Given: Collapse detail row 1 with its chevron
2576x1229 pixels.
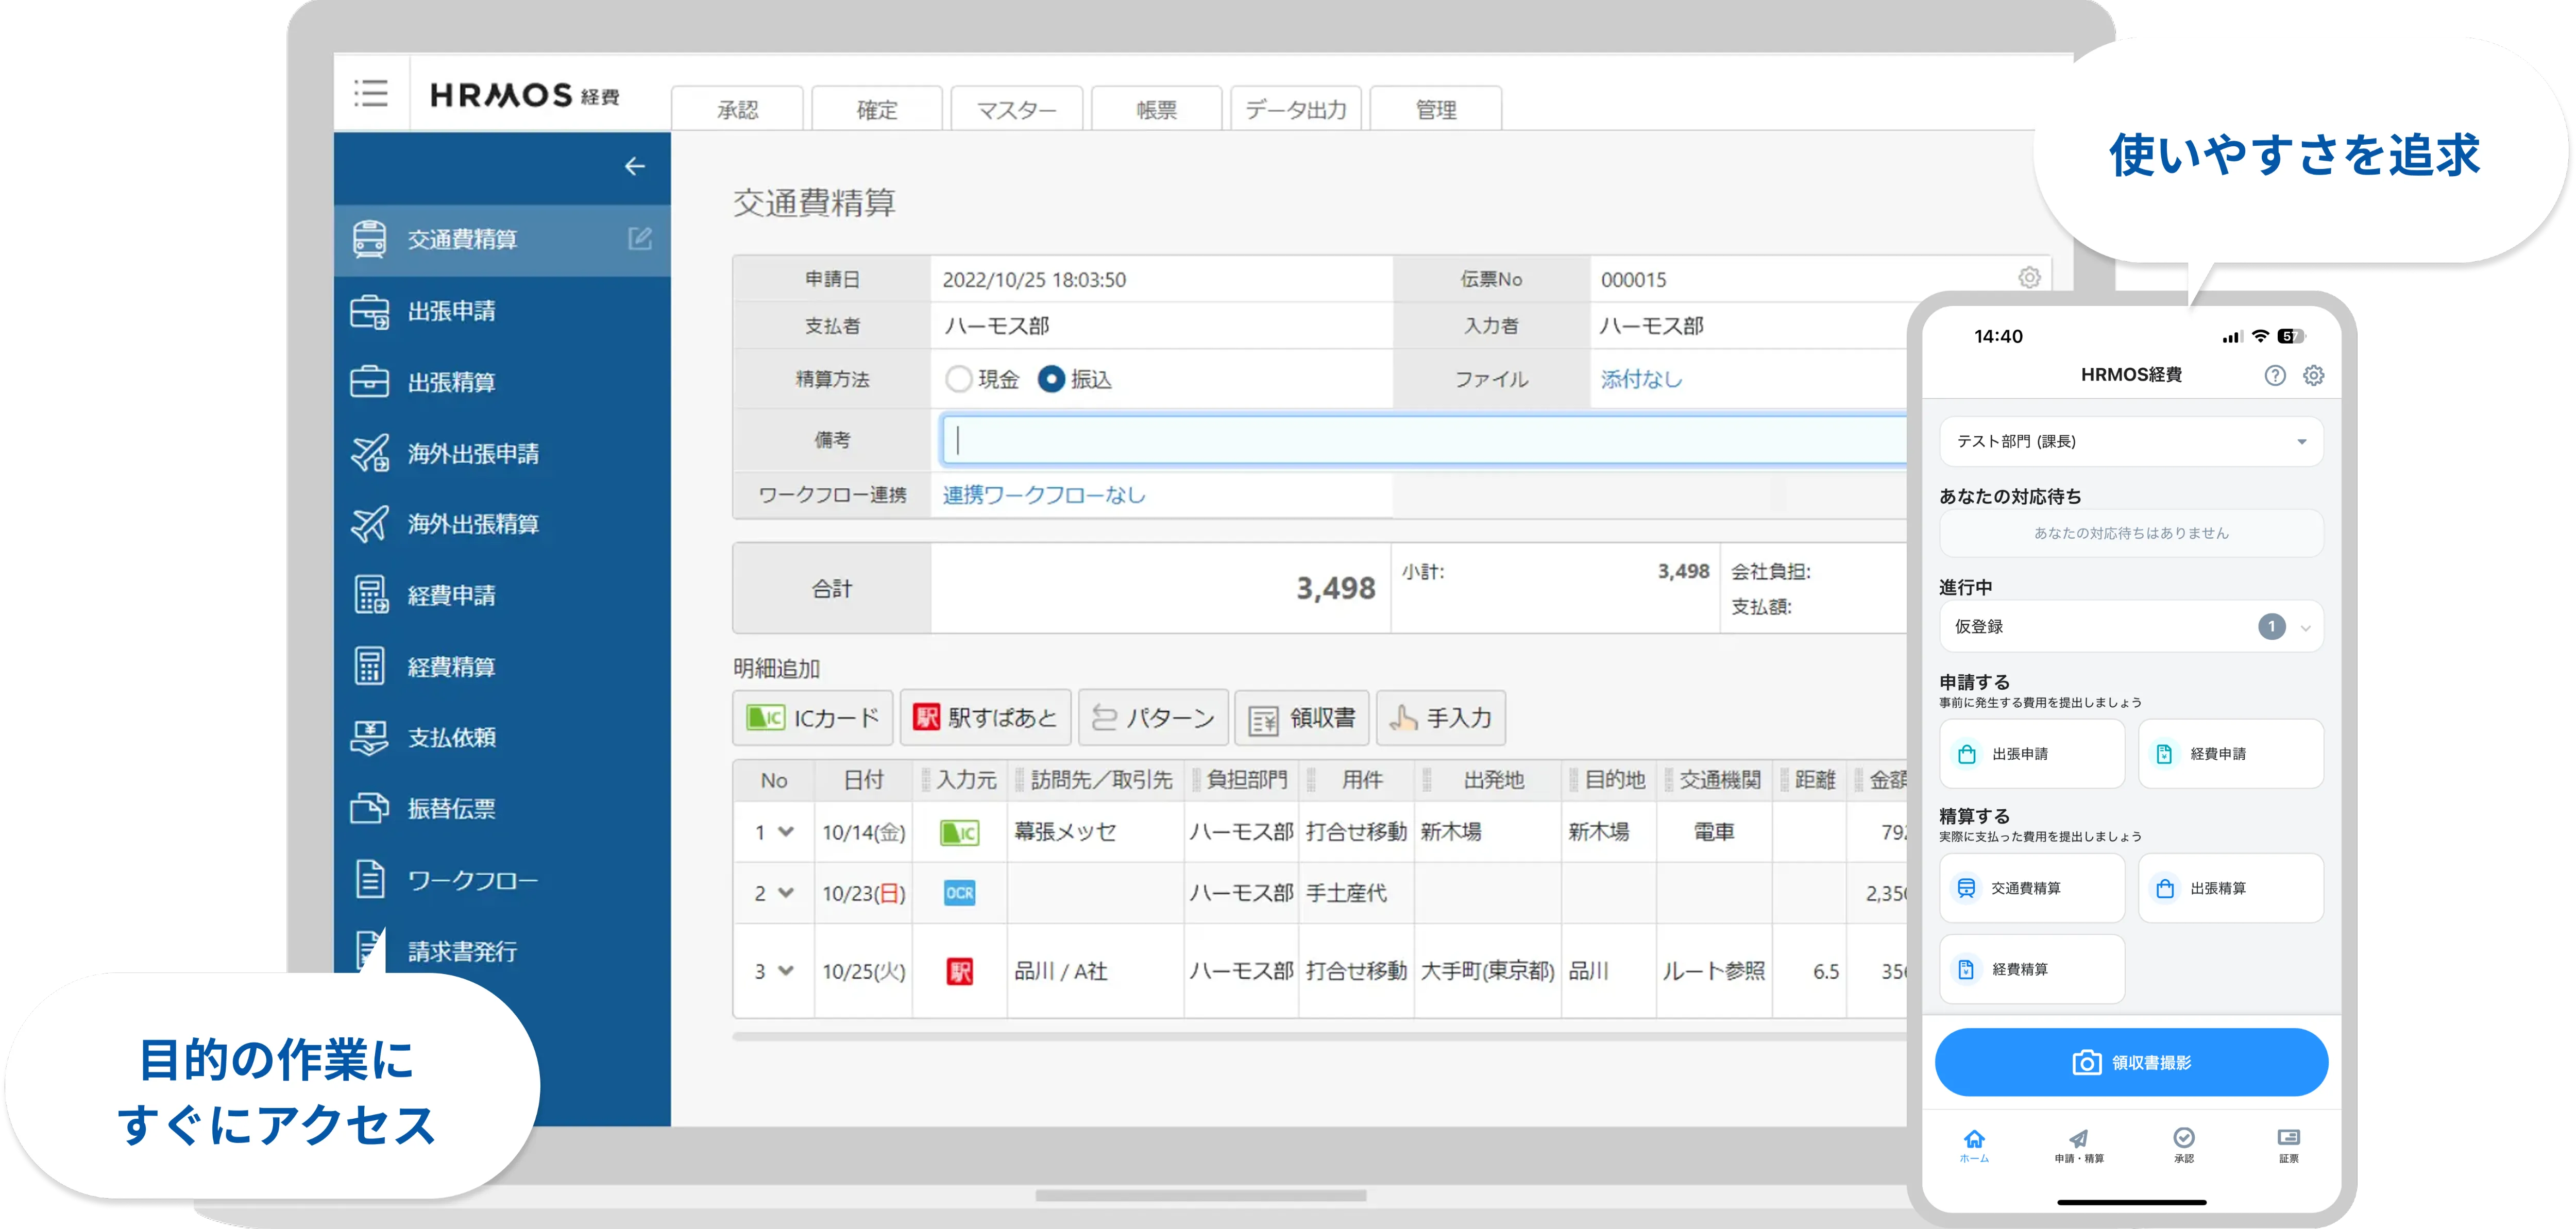Looking at the screenshot, I should point(787,832).
